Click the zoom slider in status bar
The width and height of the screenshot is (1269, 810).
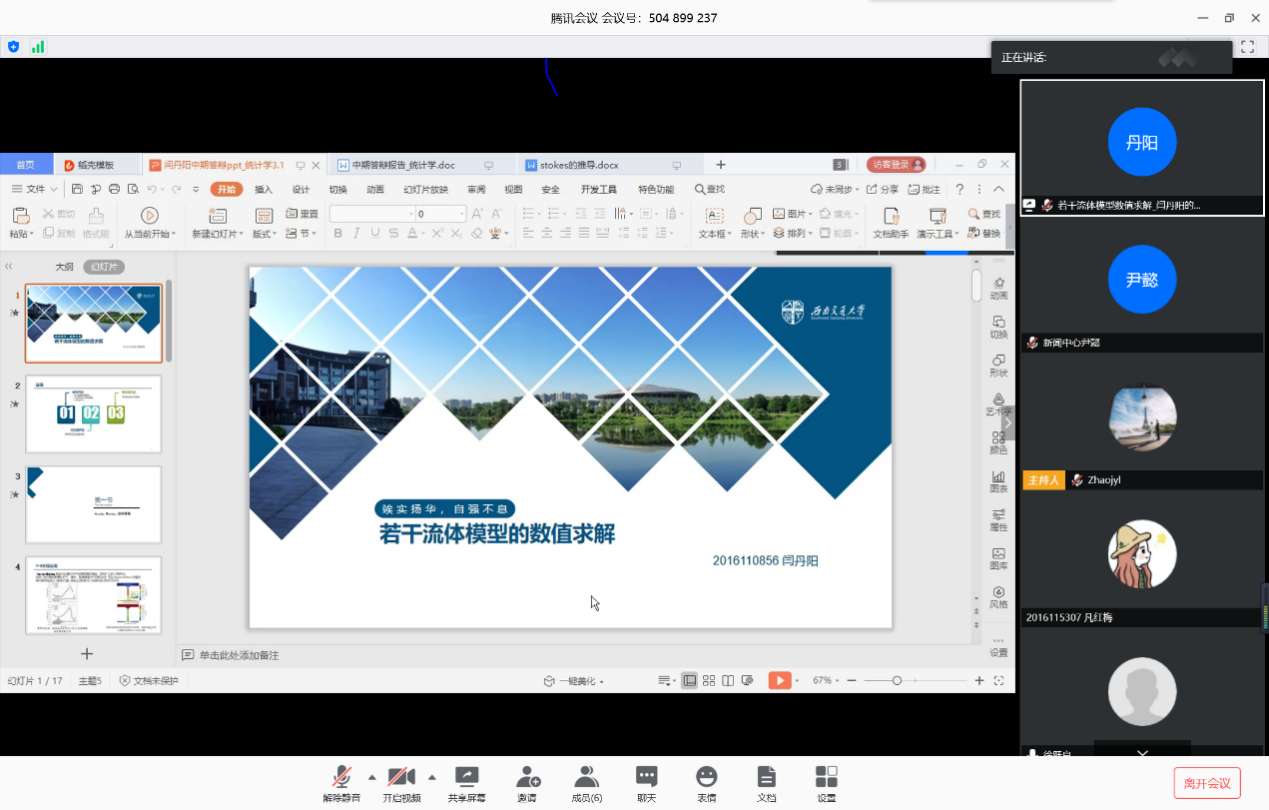[x=897, y=681]
